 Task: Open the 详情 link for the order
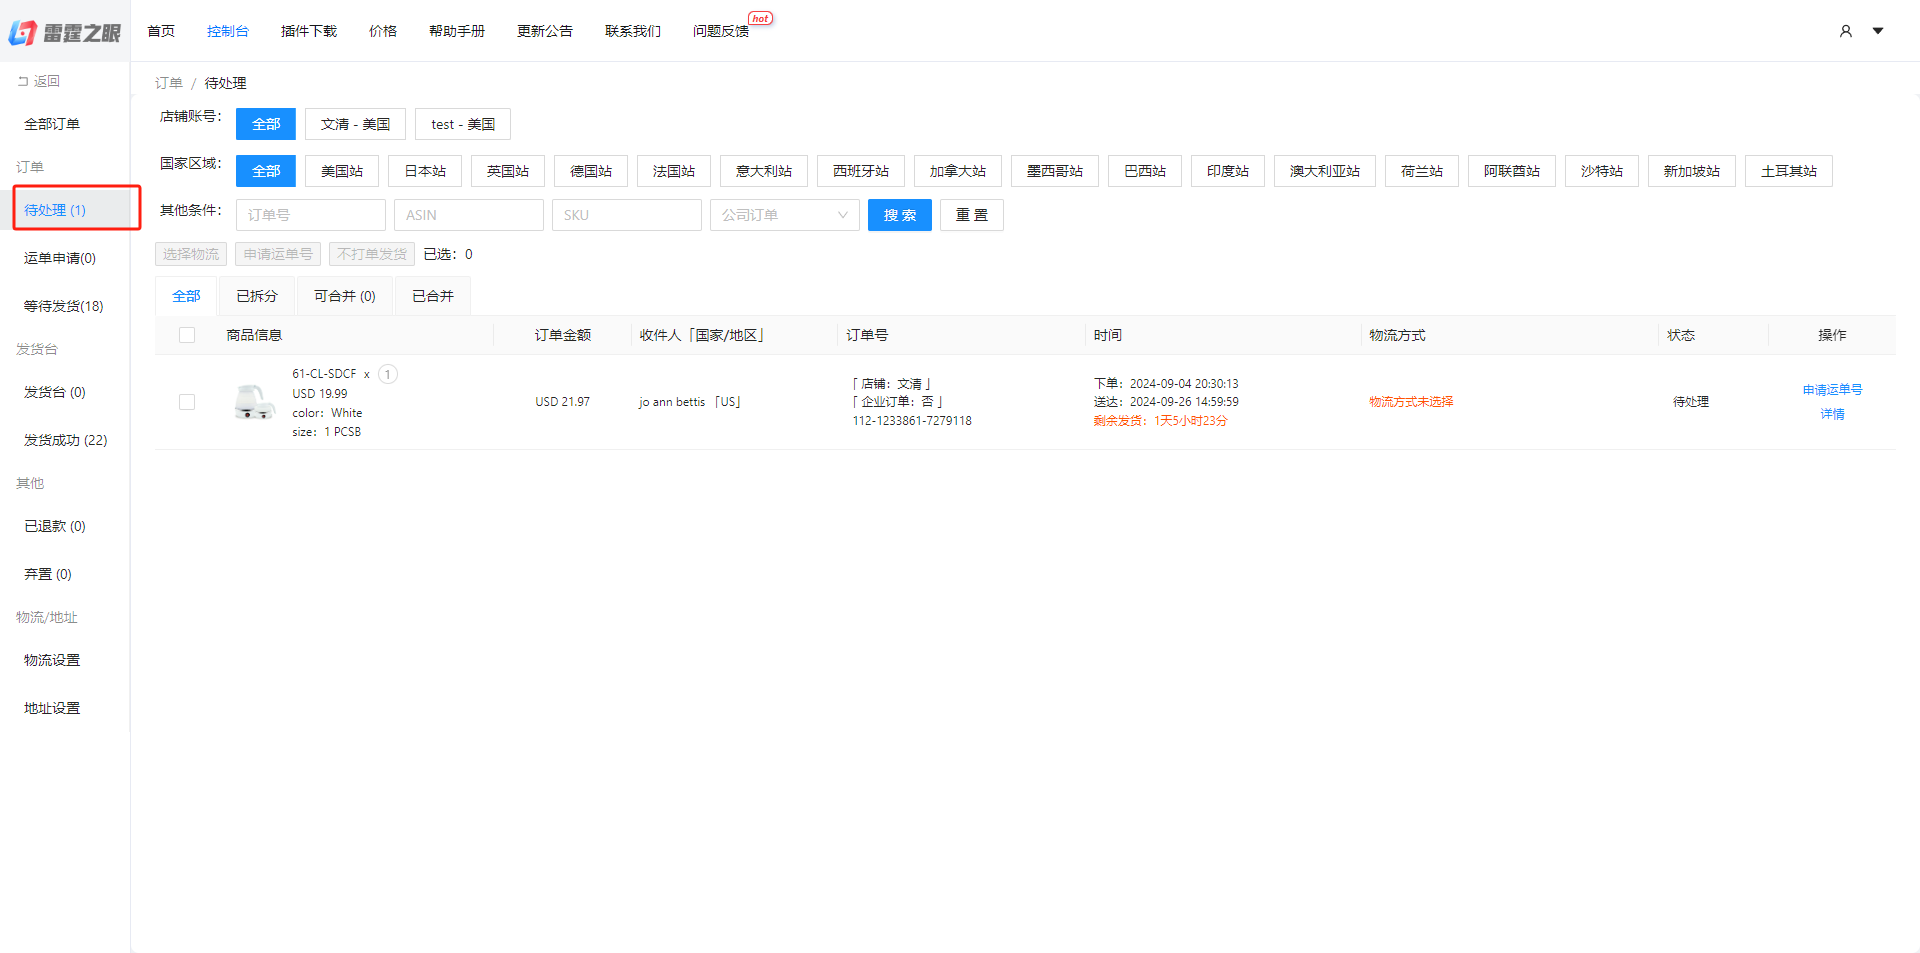coord(1832,413)
